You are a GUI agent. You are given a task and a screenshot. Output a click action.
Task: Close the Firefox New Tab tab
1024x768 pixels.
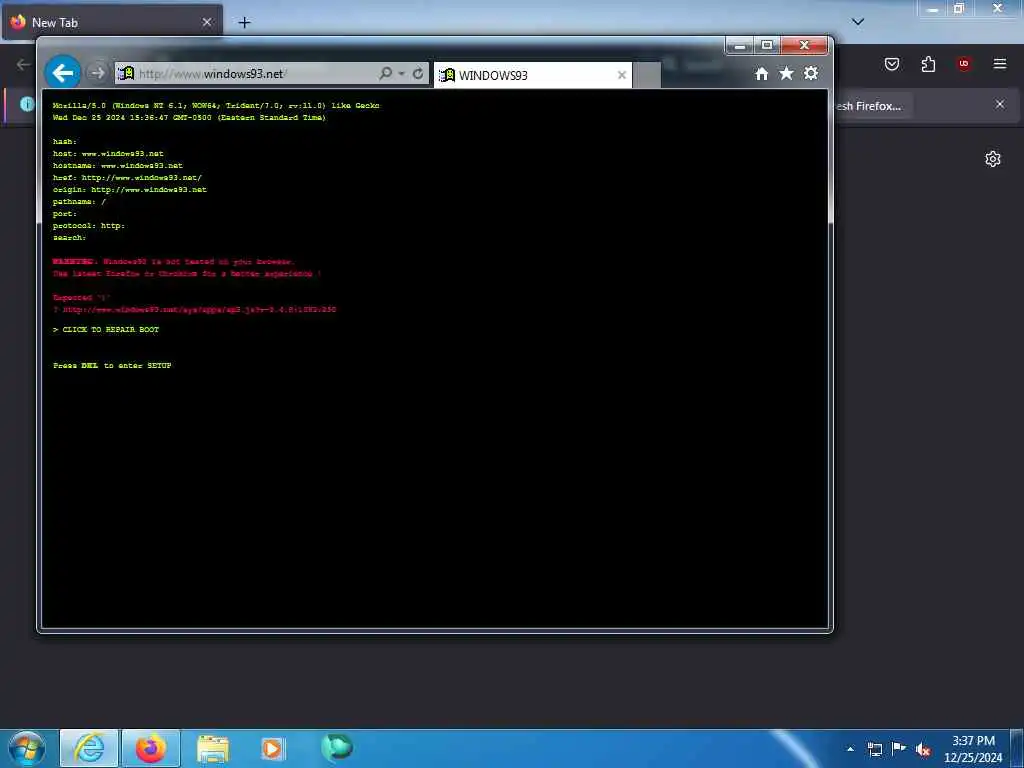click(x=207, y=22)
